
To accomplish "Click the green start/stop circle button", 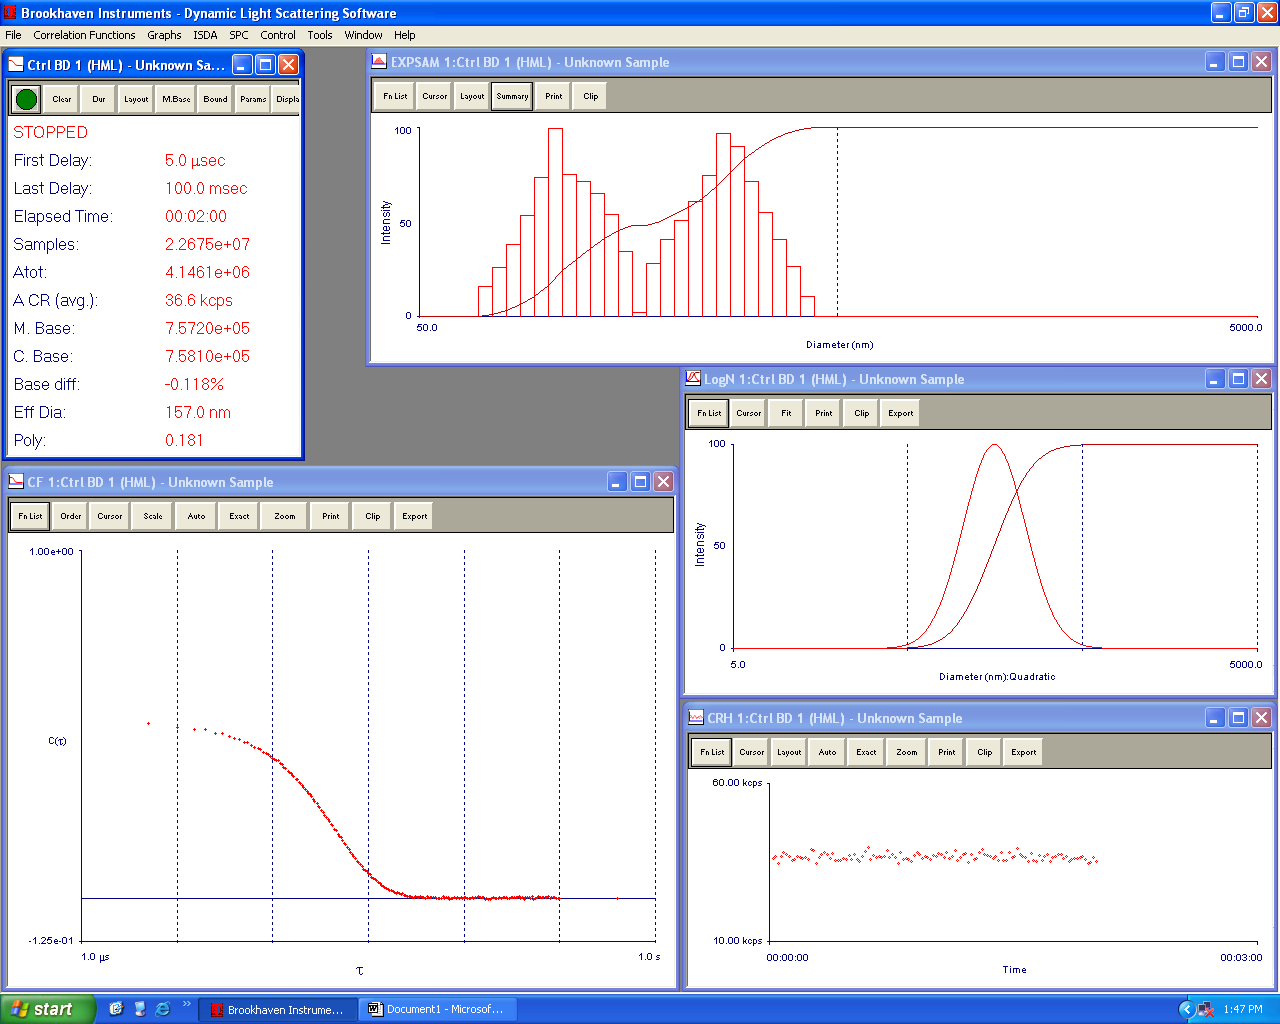I will (27, 99).
